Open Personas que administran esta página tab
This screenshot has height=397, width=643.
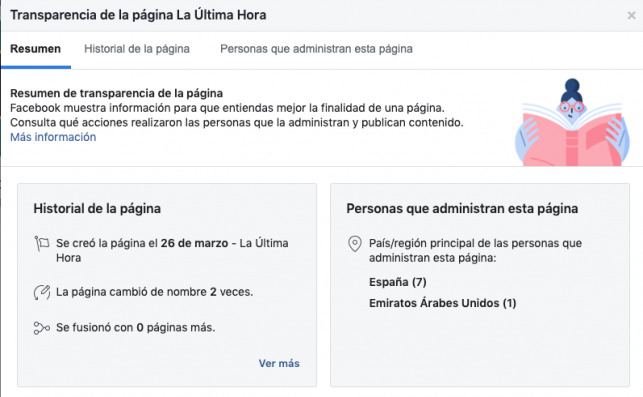click(x=316, y=49)
